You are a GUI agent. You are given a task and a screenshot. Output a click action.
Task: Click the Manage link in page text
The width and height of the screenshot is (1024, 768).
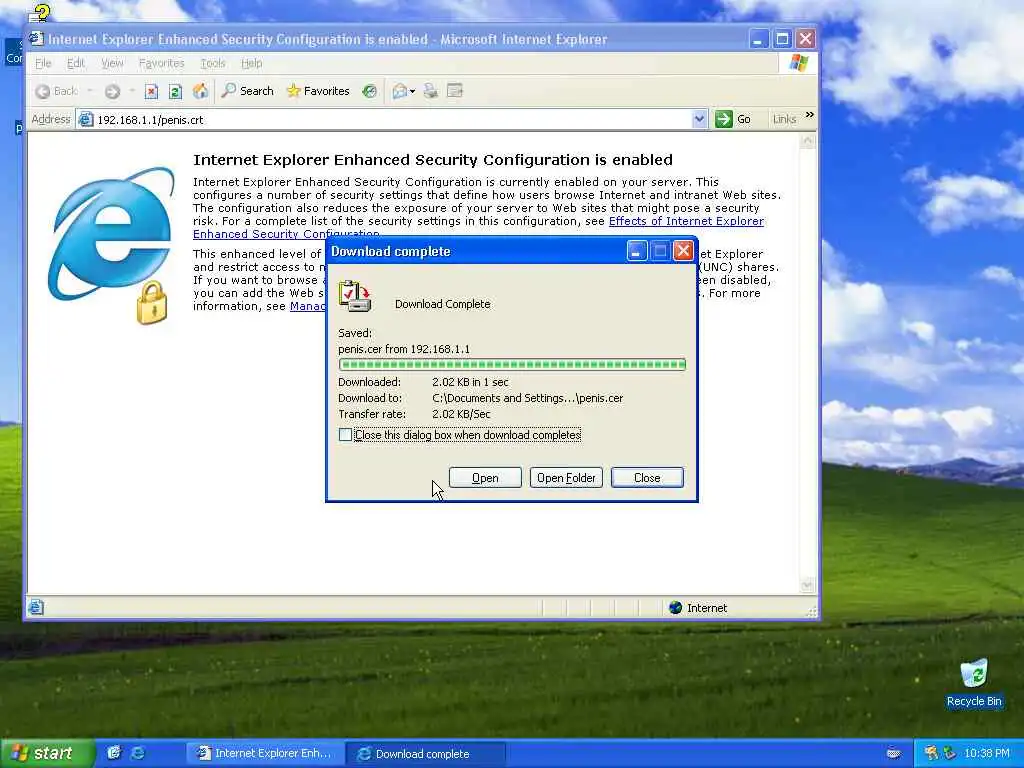pos(307,306)
